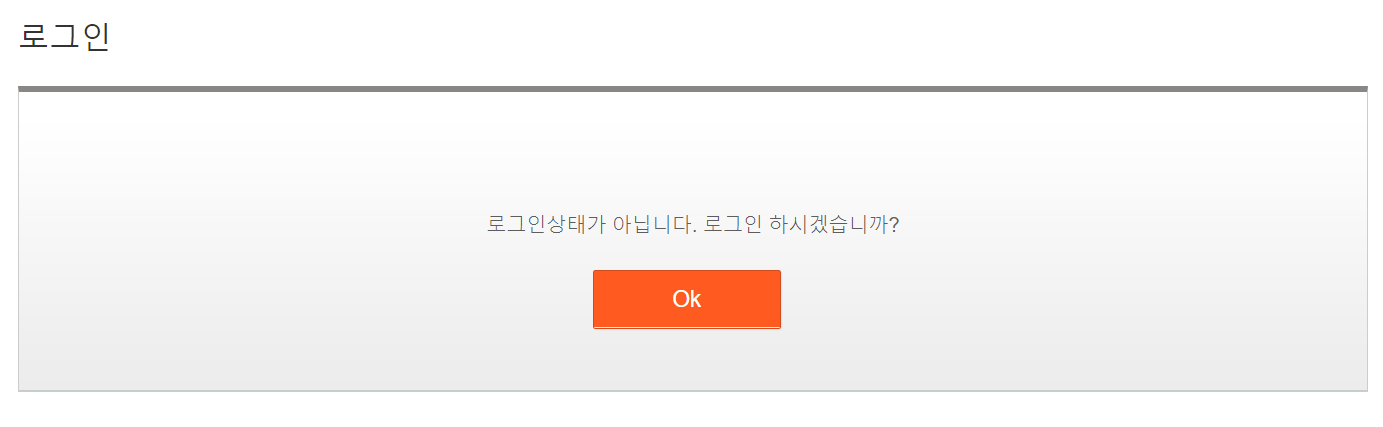Screen dimensions: 1383x427
Task: Select the 로그인 page heading
Action: click(x=64, y=36)
